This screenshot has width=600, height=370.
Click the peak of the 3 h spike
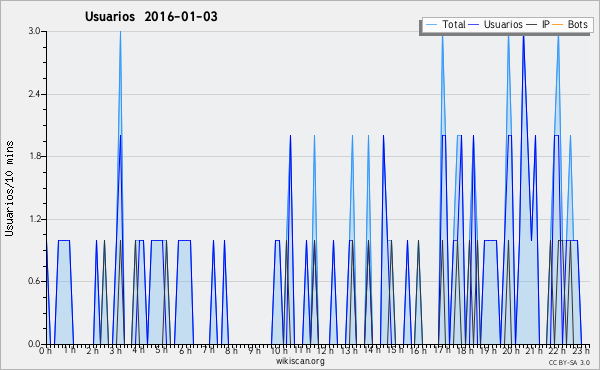tap(120, 32)
